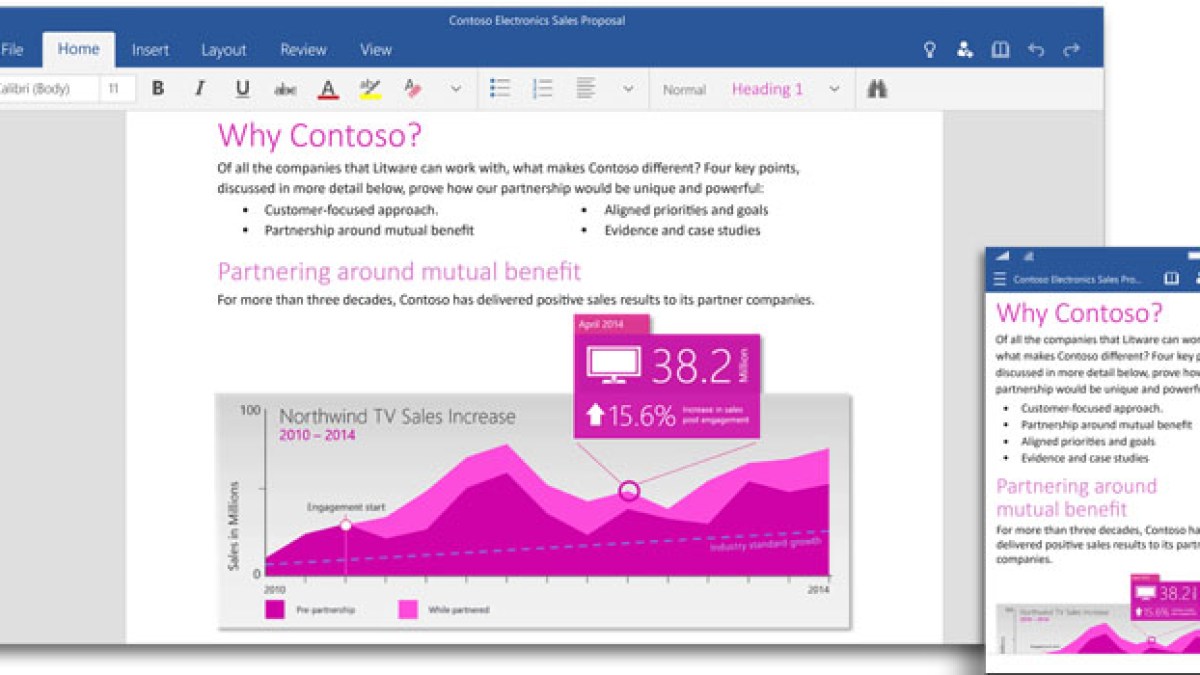Open Find with the binoculars icon
The height and width of the screenshot is (675, 1200).
[x=878, y=89]
